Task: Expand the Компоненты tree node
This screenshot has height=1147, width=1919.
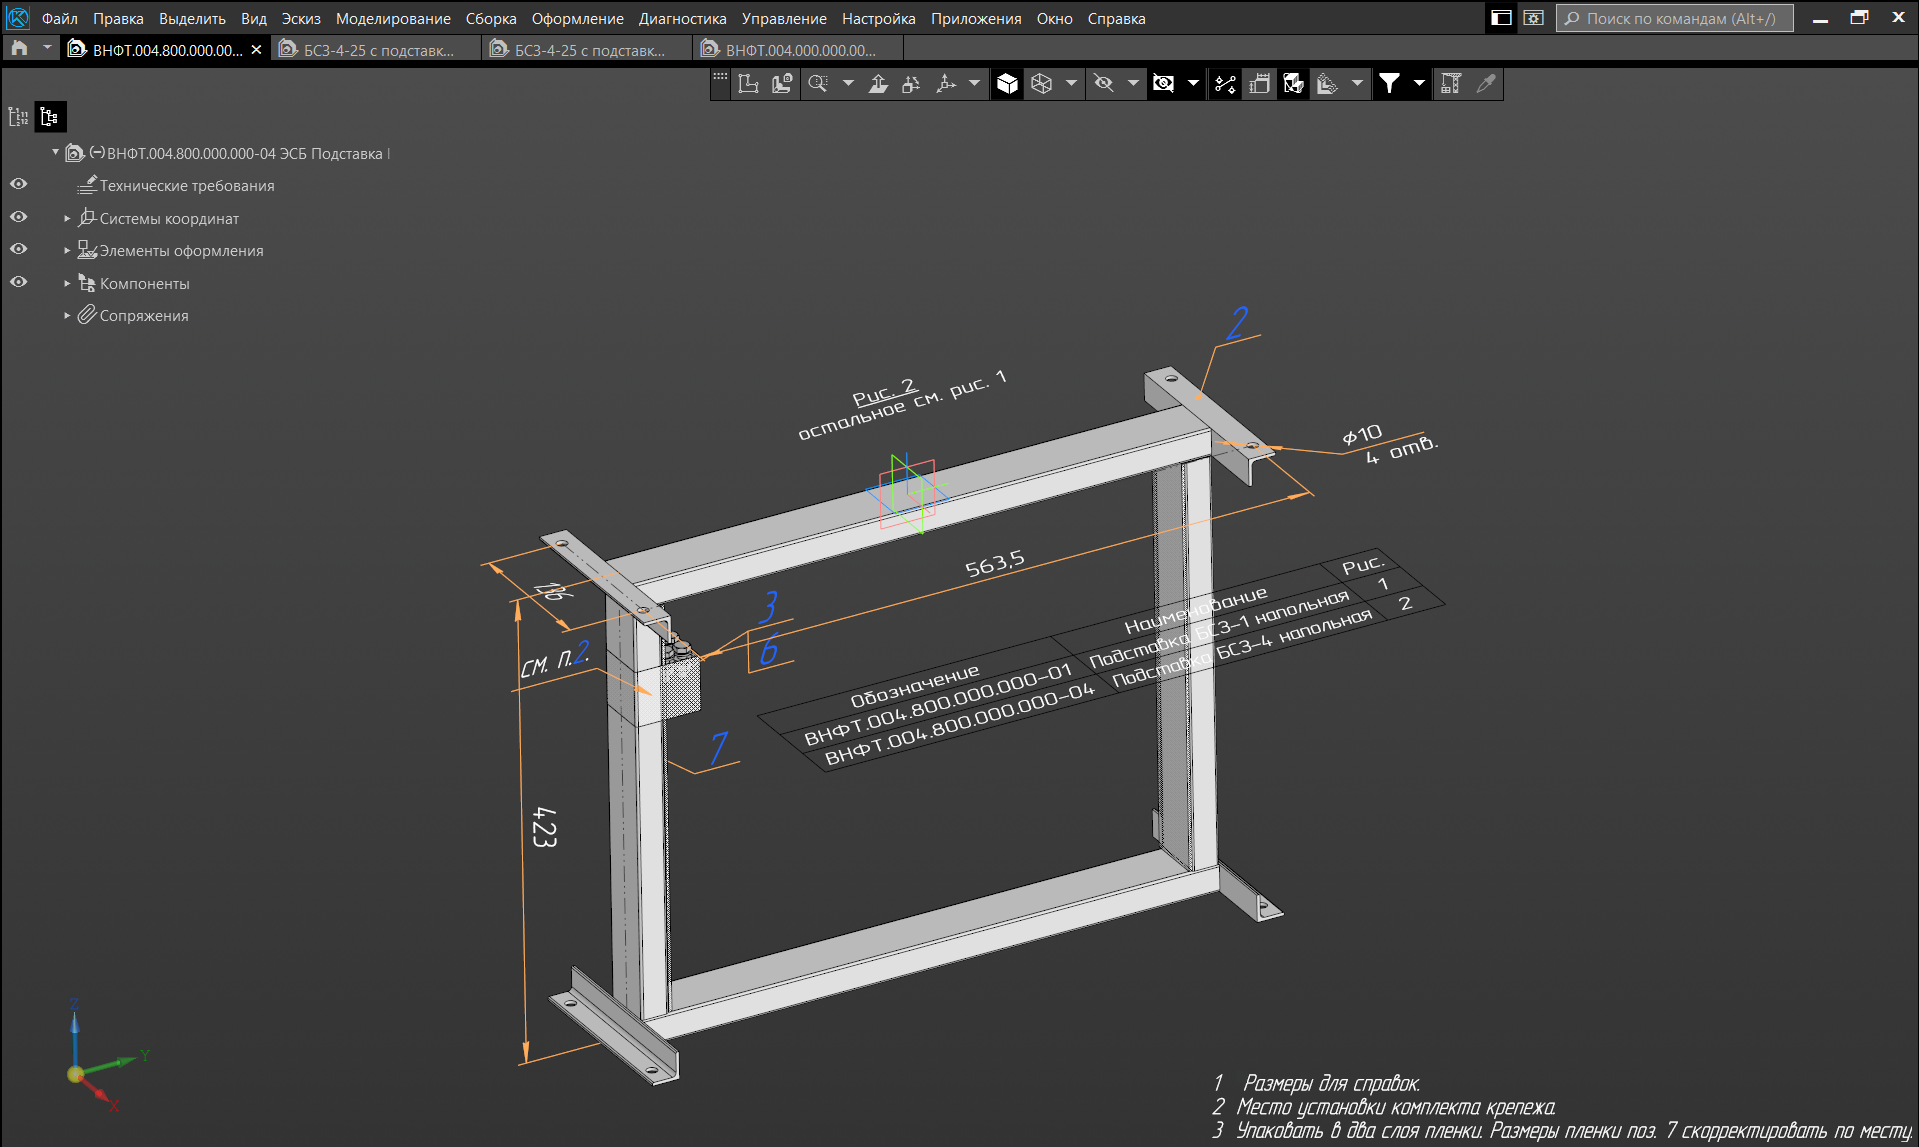Action: (x=67, y=284)
